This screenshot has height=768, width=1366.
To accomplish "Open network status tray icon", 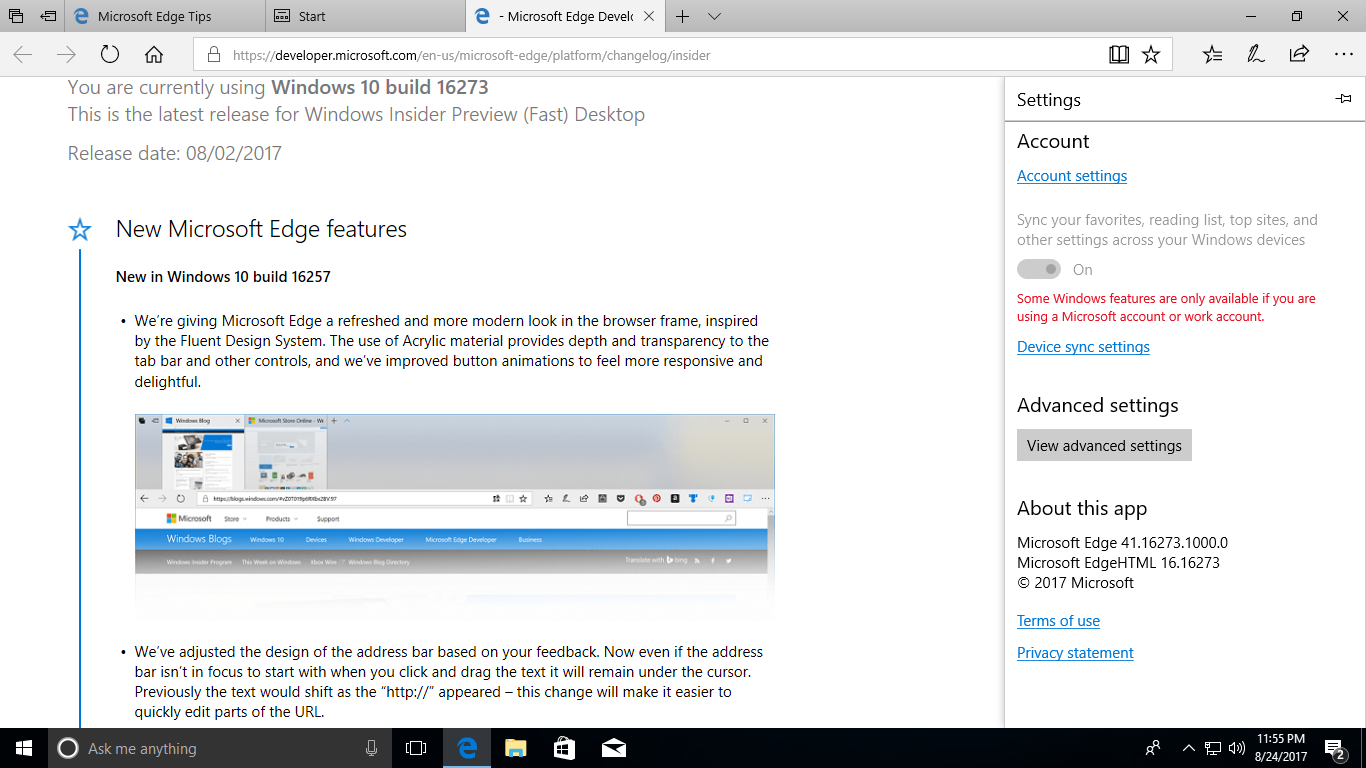I will (1213, 748).
